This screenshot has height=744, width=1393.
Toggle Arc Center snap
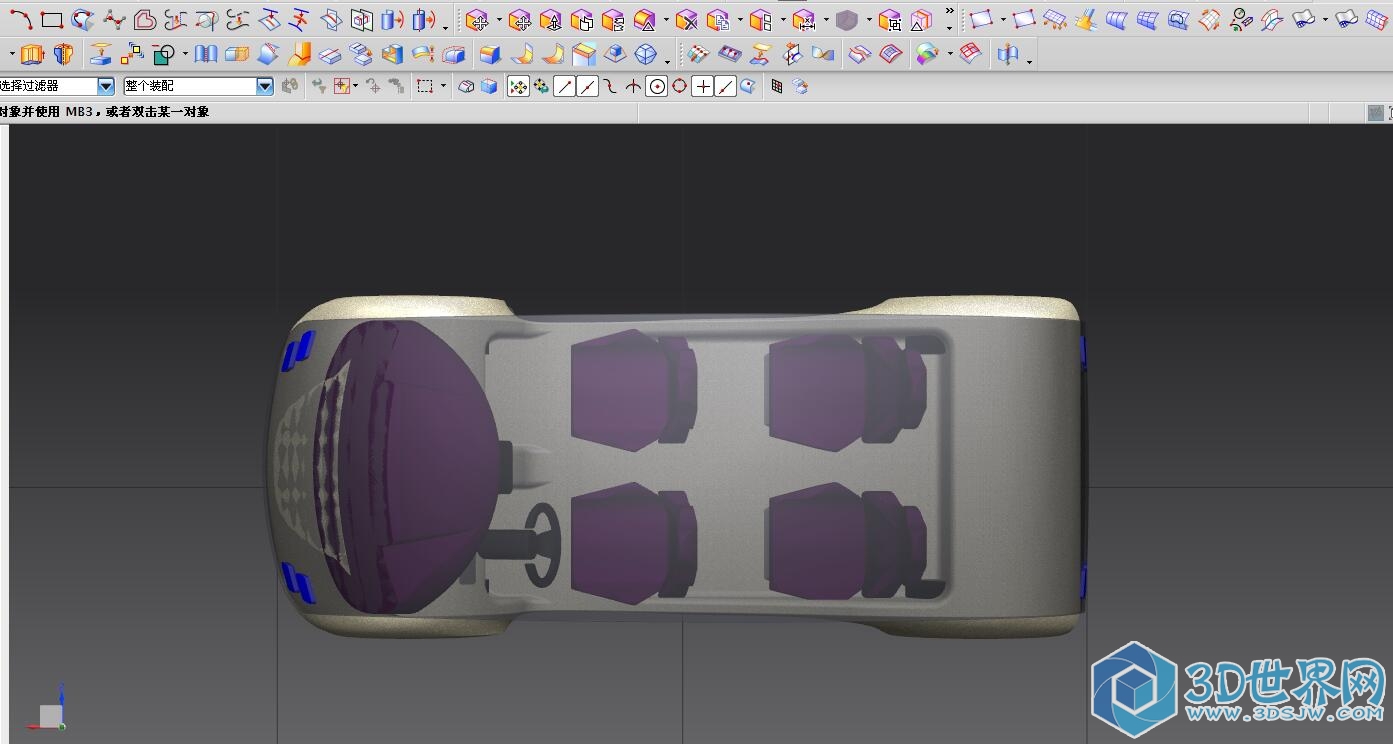point(657,87)
